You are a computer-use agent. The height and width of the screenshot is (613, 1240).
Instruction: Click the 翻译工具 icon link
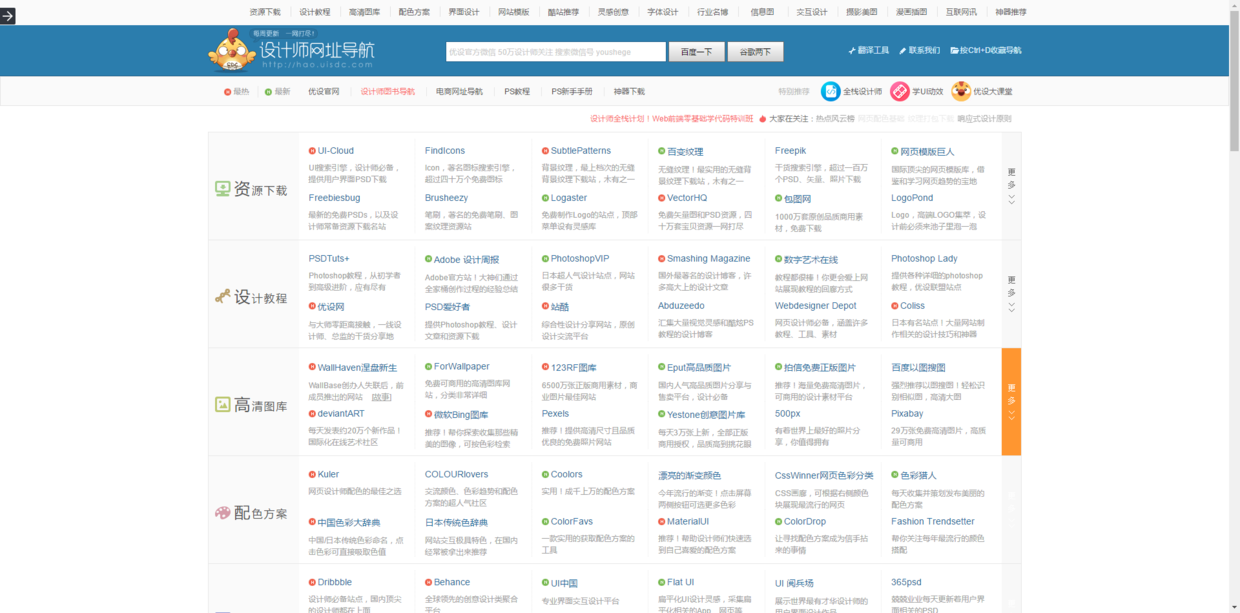pos(868,50)
